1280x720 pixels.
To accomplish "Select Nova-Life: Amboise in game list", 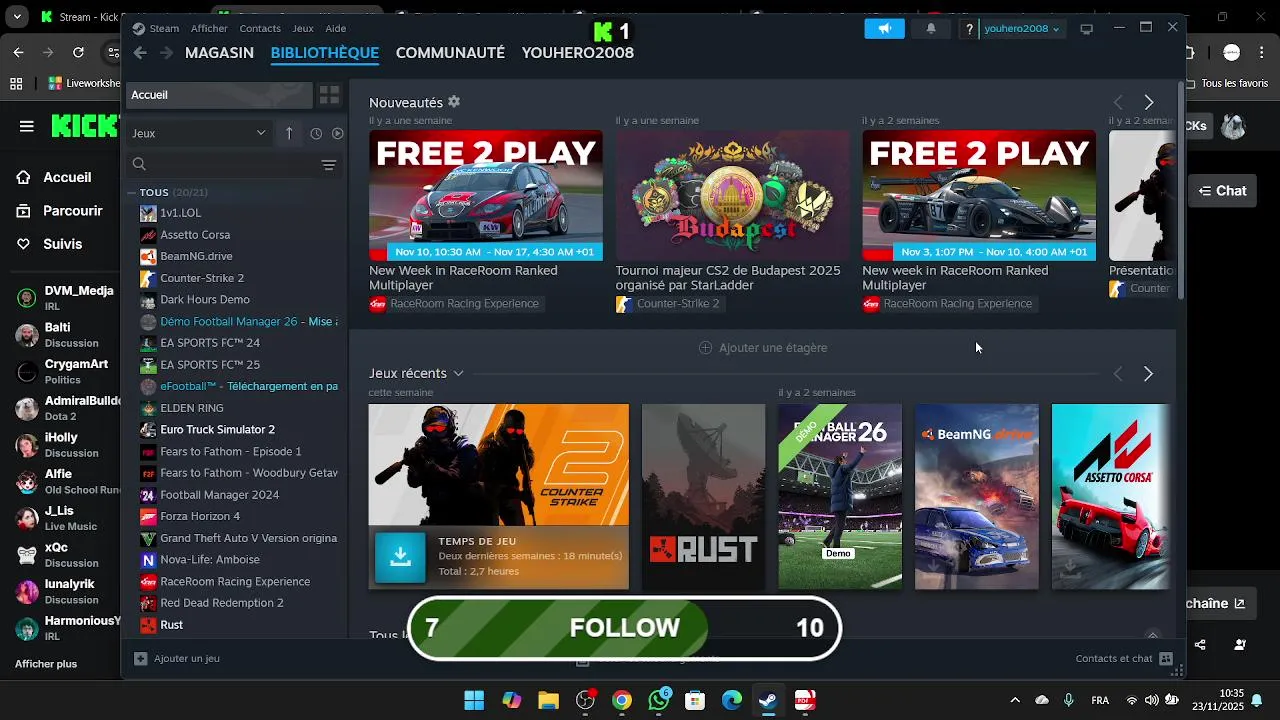I will coord(210,560).
